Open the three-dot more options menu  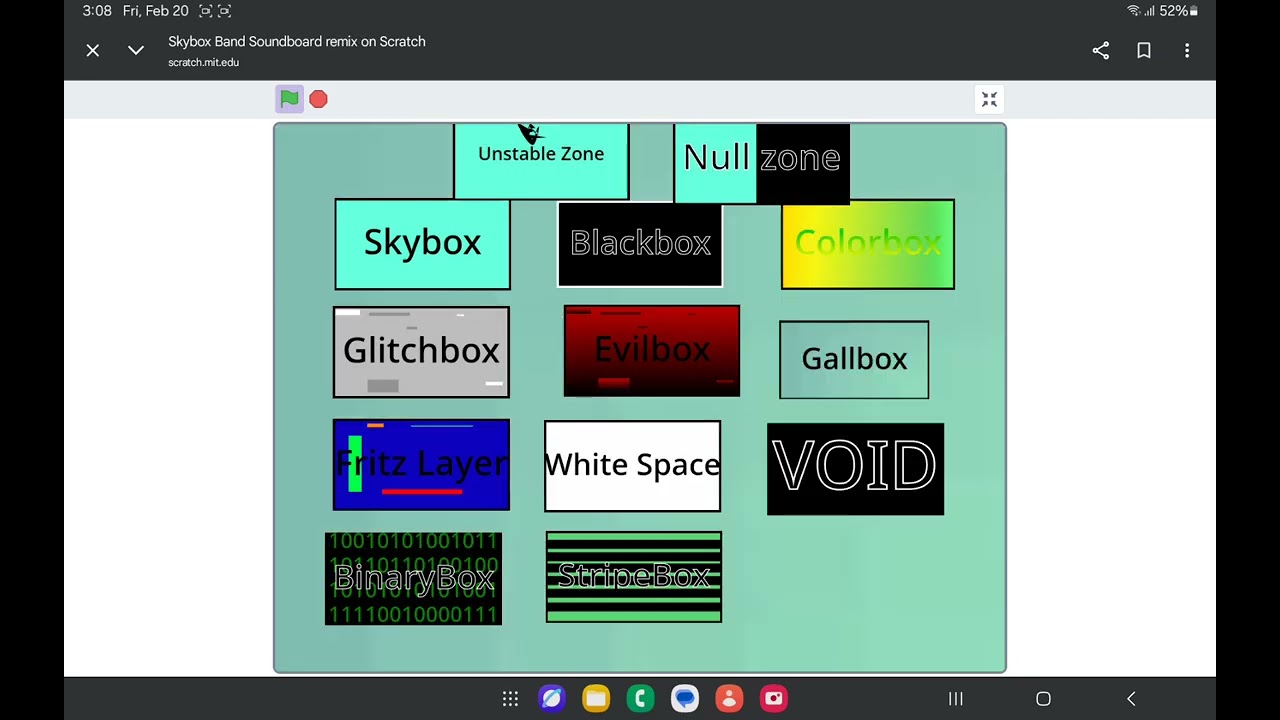point(1187,50)
